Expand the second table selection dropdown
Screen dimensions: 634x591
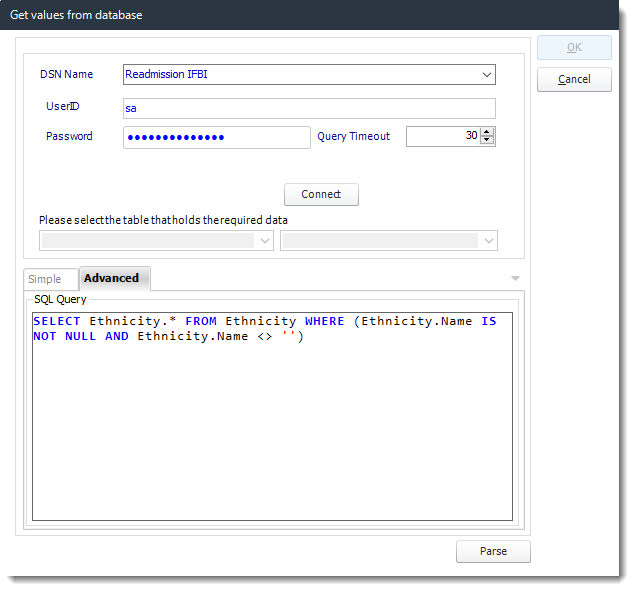tap(488, 241)
